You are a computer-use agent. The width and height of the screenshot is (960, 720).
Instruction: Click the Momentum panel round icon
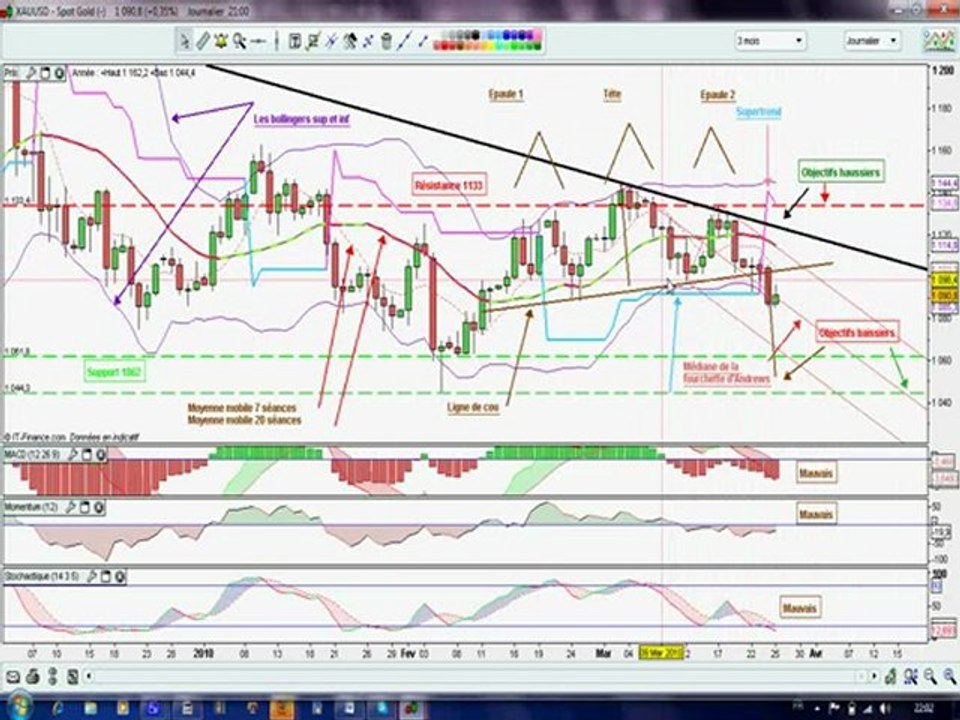pos(99,507)
